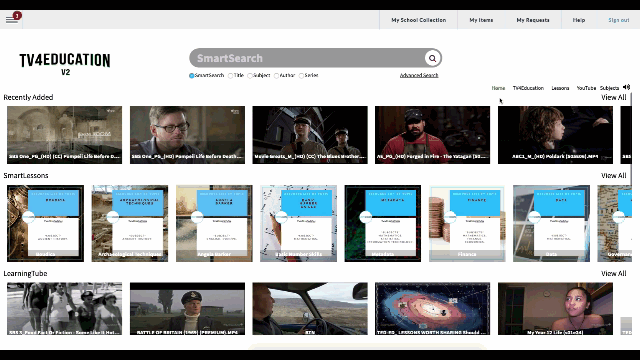This screenshot has width=640, height=360.
Task: Open the hamburger menu with notification badge
Action: coord(12,19)
